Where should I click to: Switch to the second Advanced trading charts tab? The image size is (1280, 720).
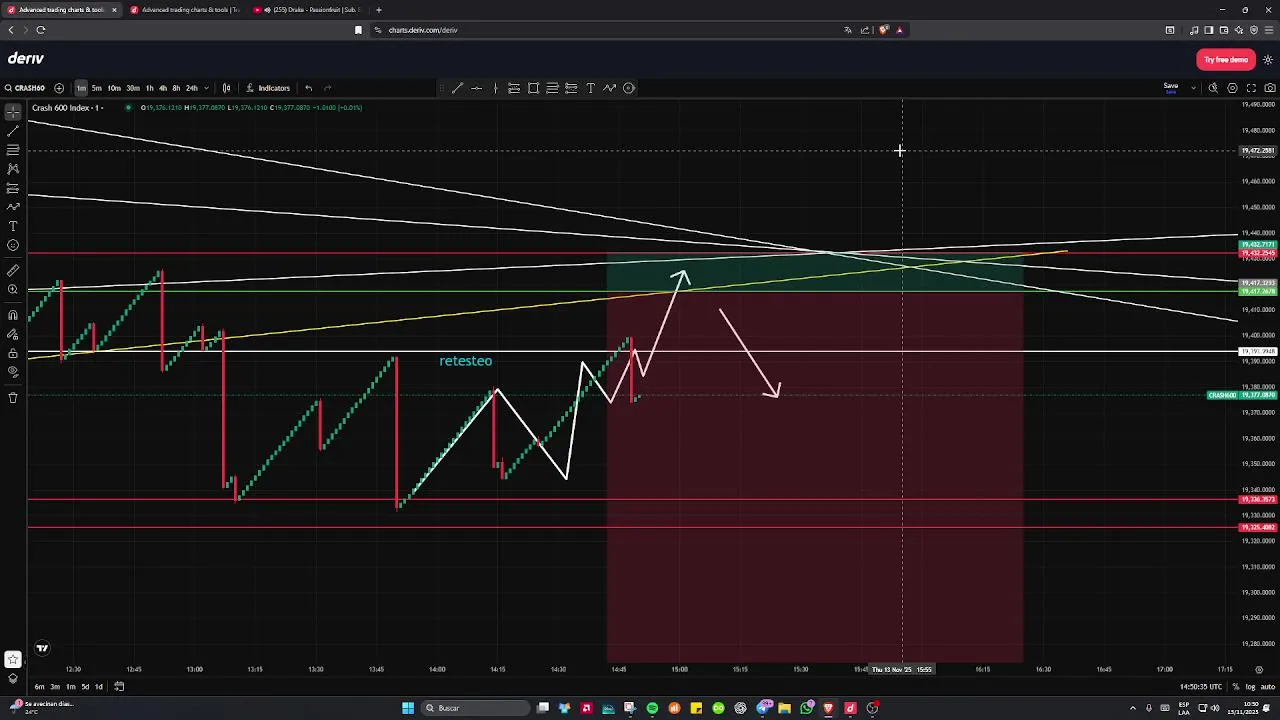pyautogui.click(x=185, y=10)
